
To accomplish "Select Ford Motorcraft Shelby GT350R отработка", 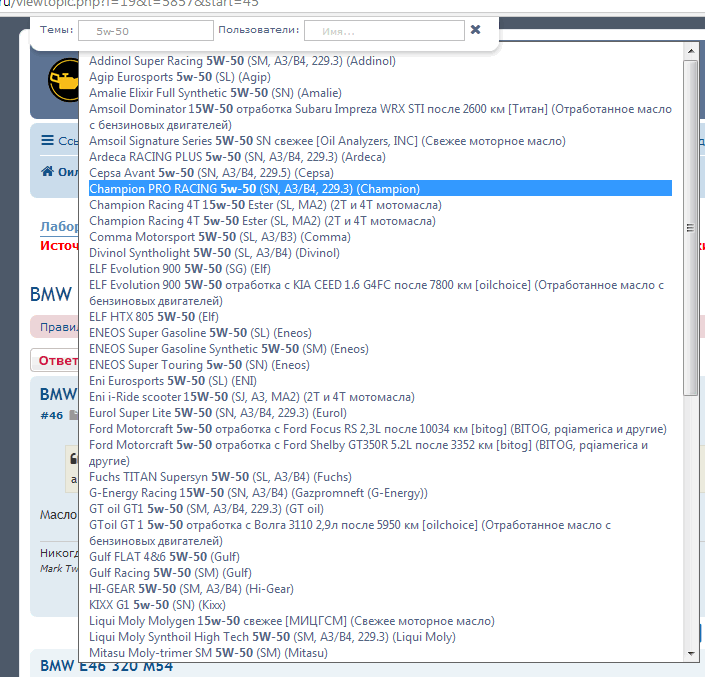I will [x=369, y=453].
